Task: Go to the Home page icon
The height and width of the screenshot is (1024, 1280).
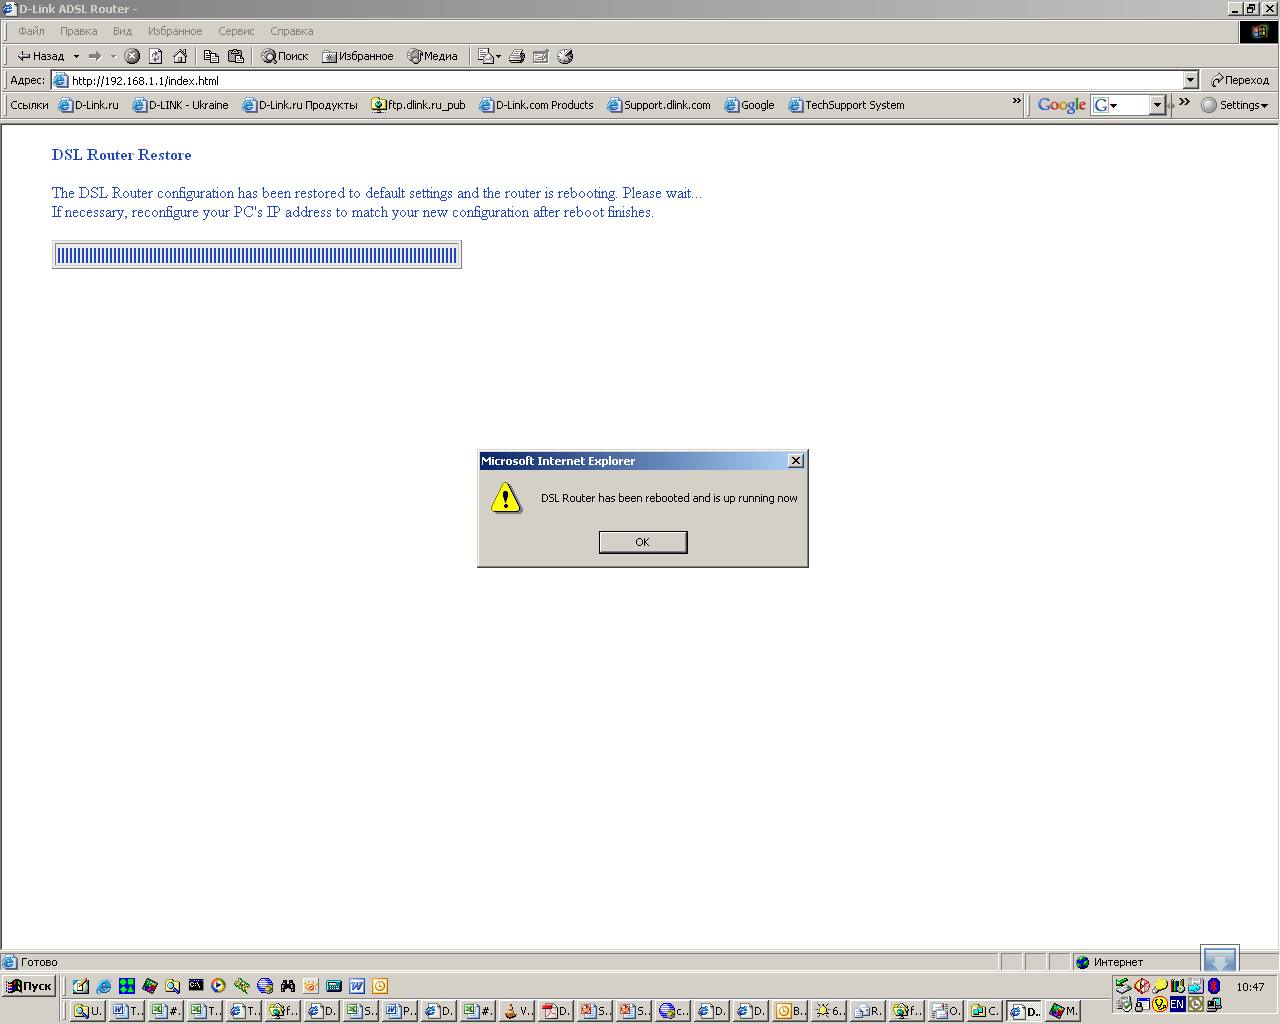Action: [x=180, y=56]
